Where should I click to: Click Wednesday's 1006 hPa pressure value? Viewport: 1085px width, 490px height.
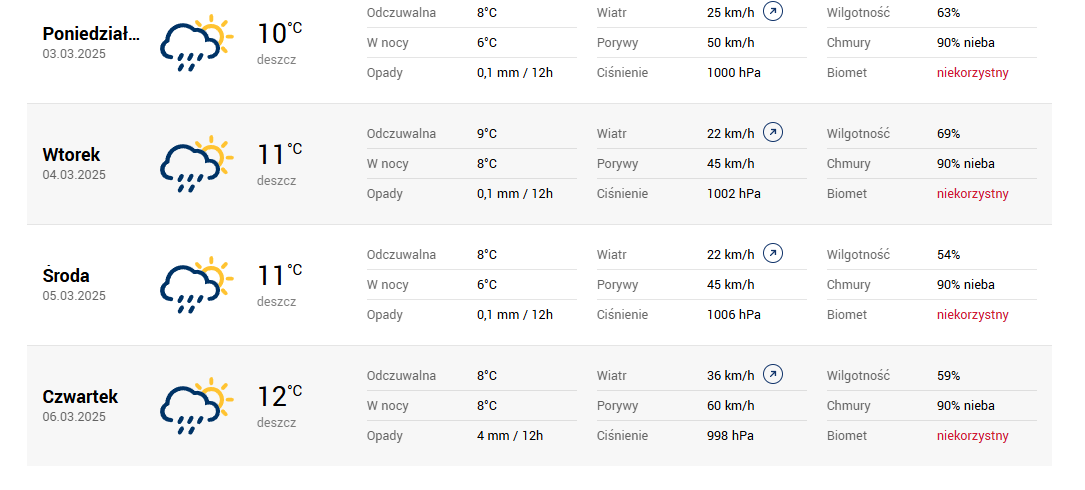coord(733,315)
